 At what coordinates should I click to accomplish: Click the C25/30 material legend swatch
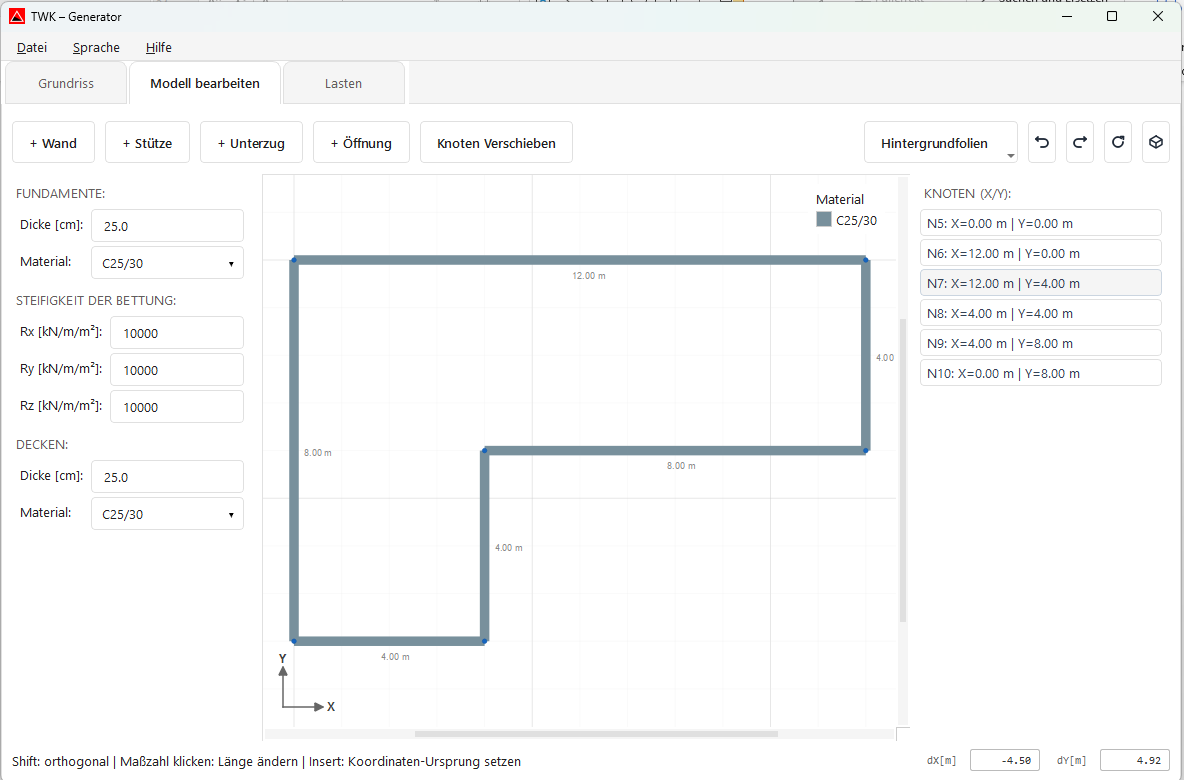pos(823,220)
